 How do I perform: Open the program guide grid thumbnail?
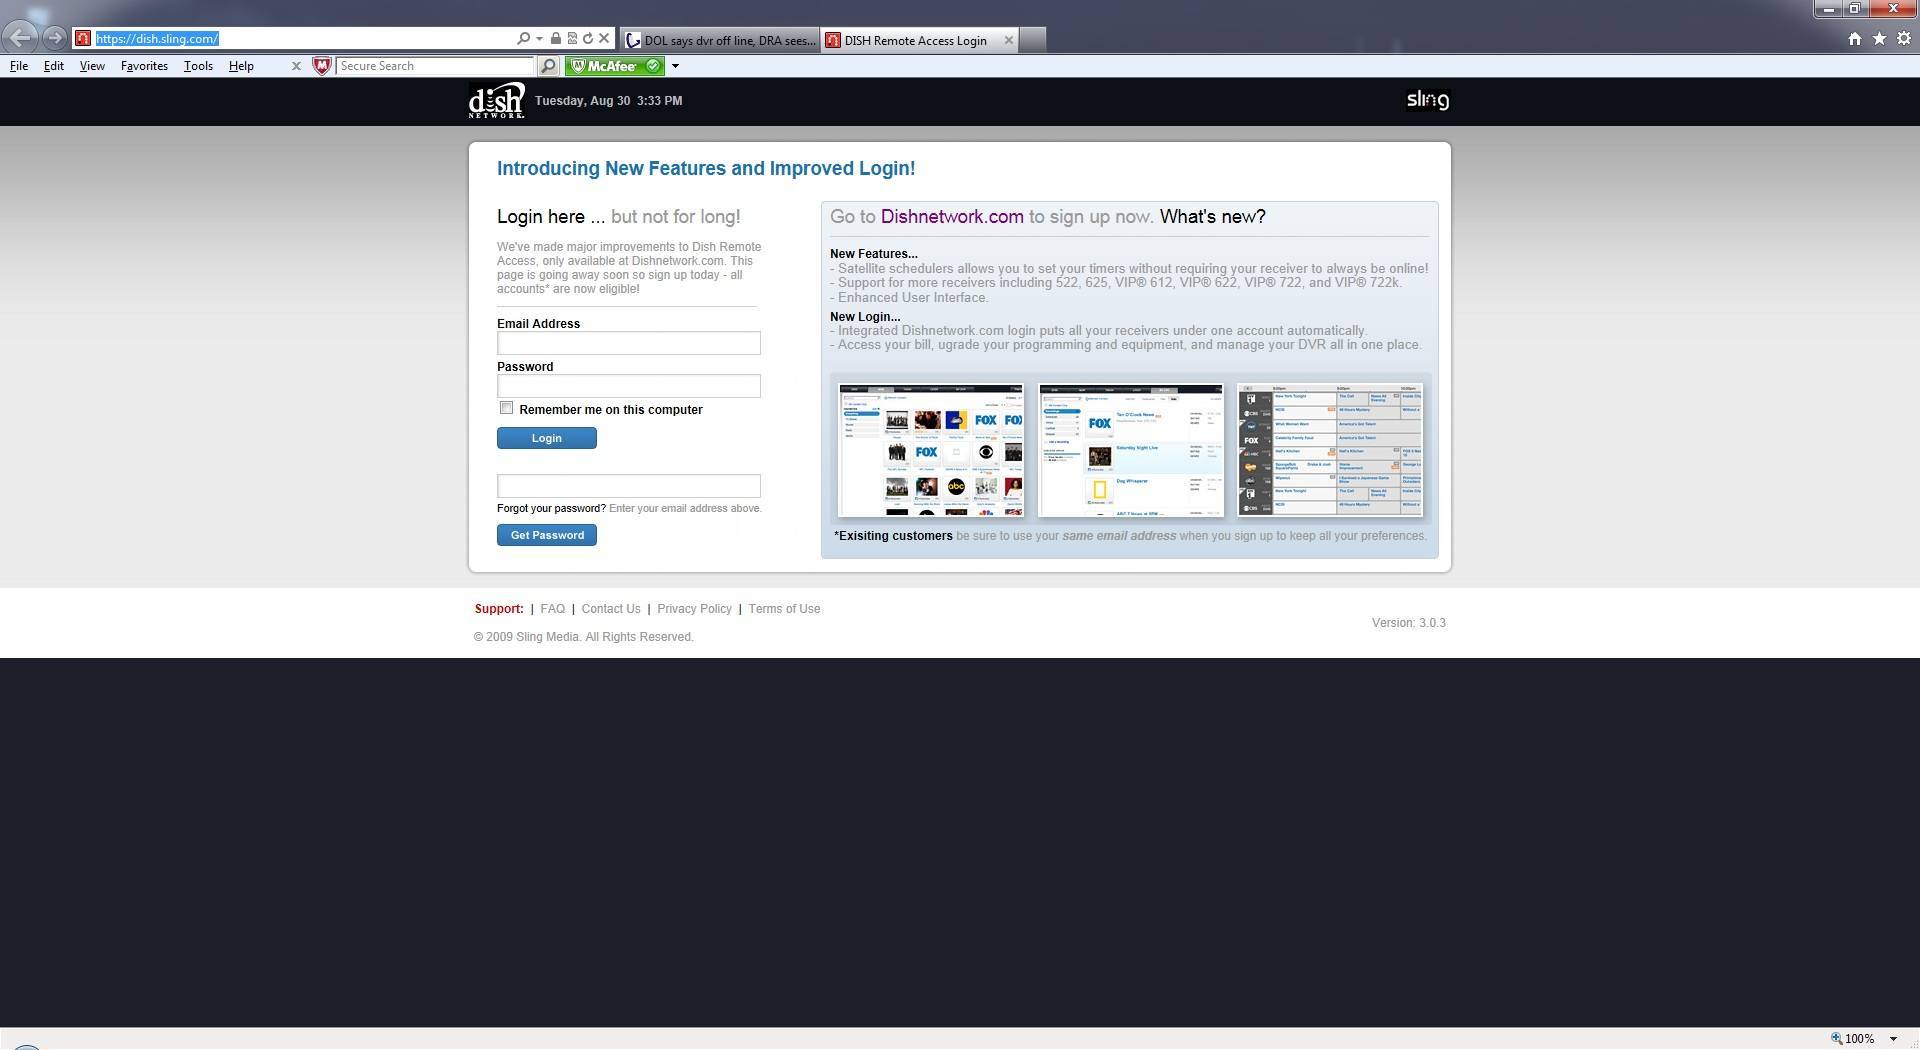pos(1330,450)
